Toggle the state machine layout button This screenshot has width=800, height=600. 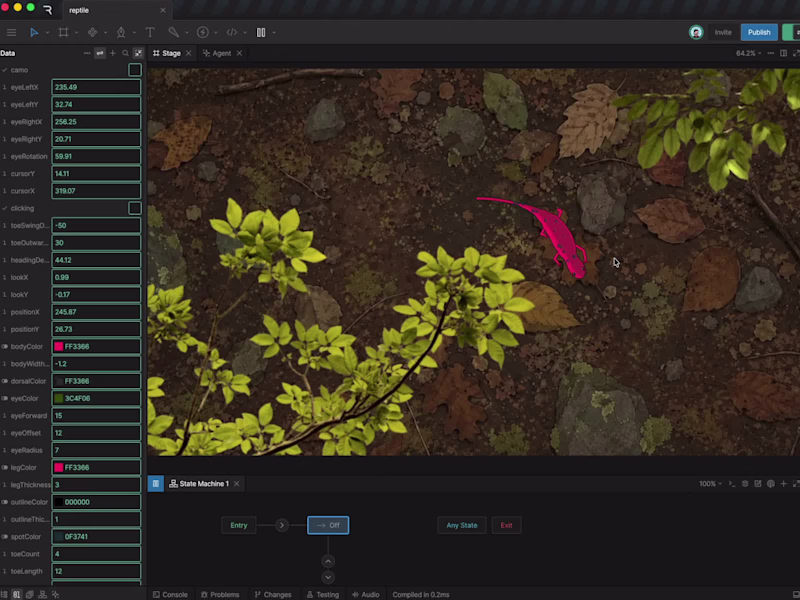[156, 484]
